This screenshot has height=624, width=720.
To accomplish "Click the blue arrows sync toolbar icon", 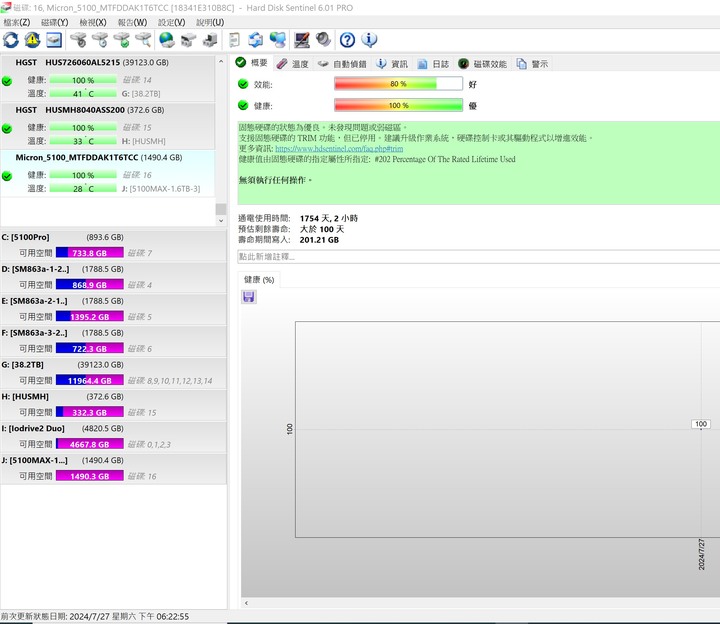I will pos(256,40).
